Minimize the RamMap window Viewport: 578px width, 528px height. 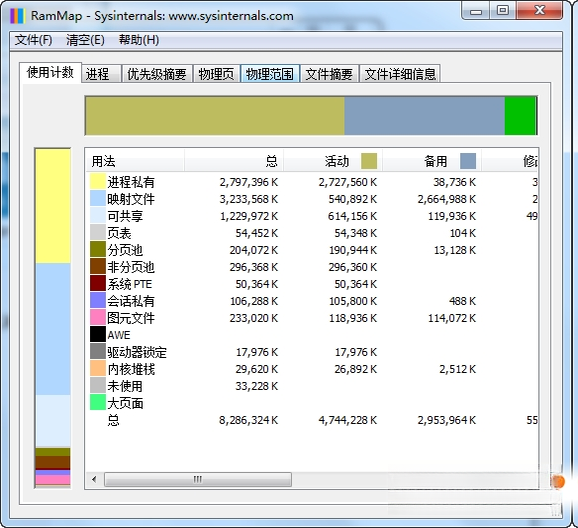[476, 11]
